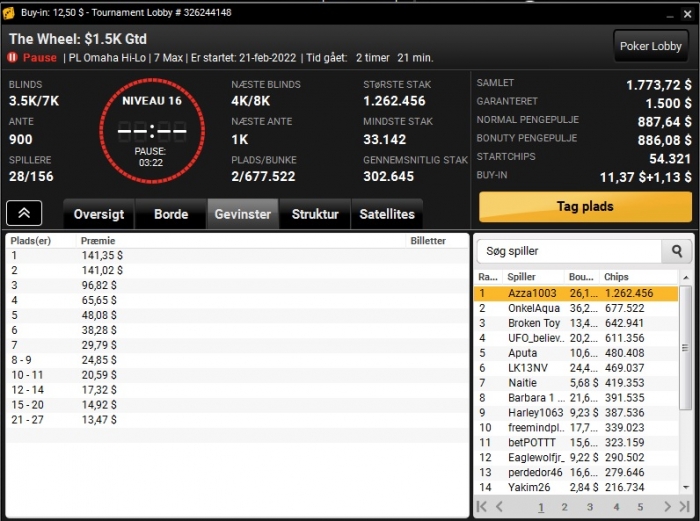Image resolution: width=700 pixels, height=521 pixels.
Task: Open the Borde tab
Action: (171, 214)
